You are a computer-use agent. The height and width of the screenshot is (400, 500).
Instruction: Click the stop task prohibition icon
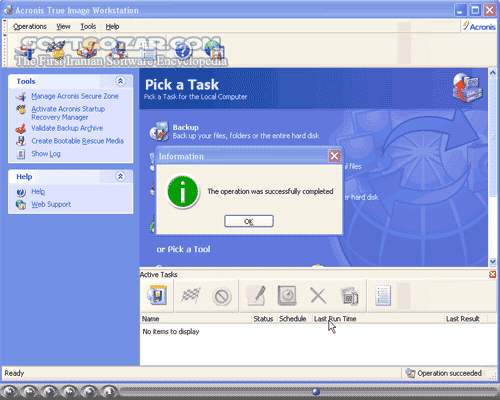(222, 296)
